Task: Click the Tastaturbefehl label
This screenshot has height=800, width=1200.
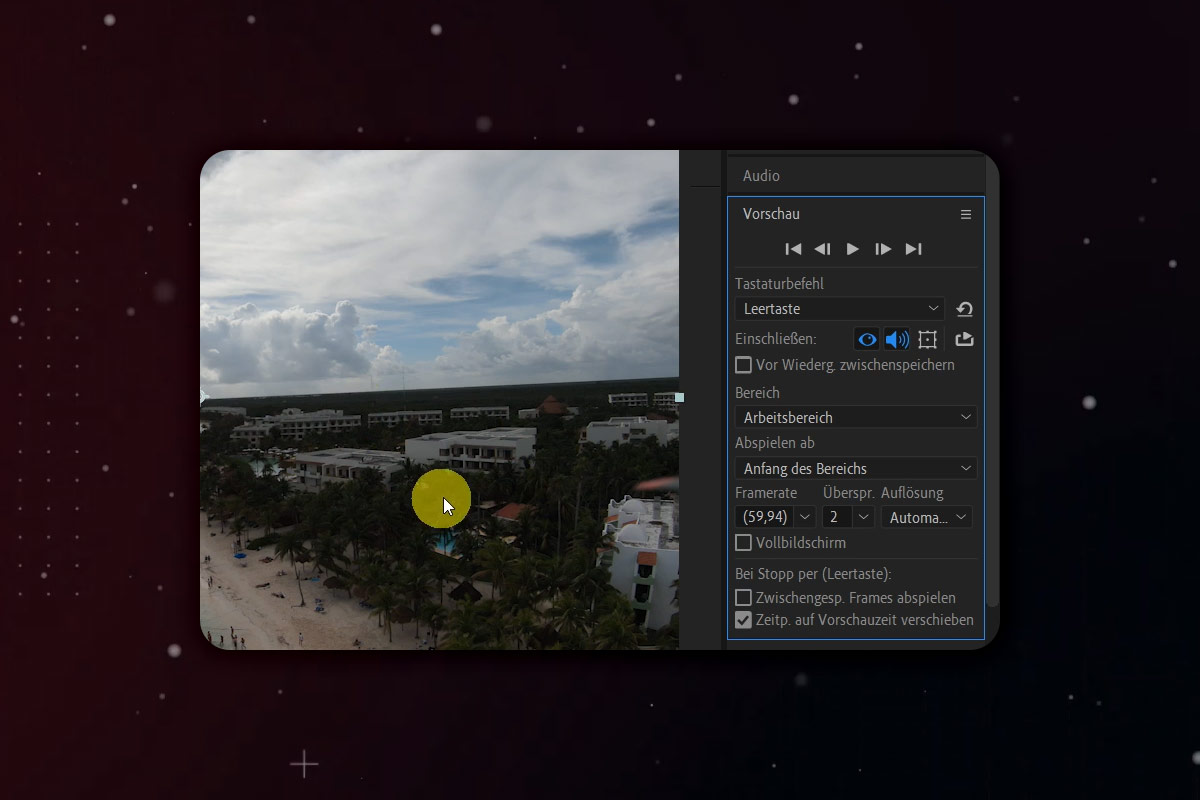Action: click(779, 284)
